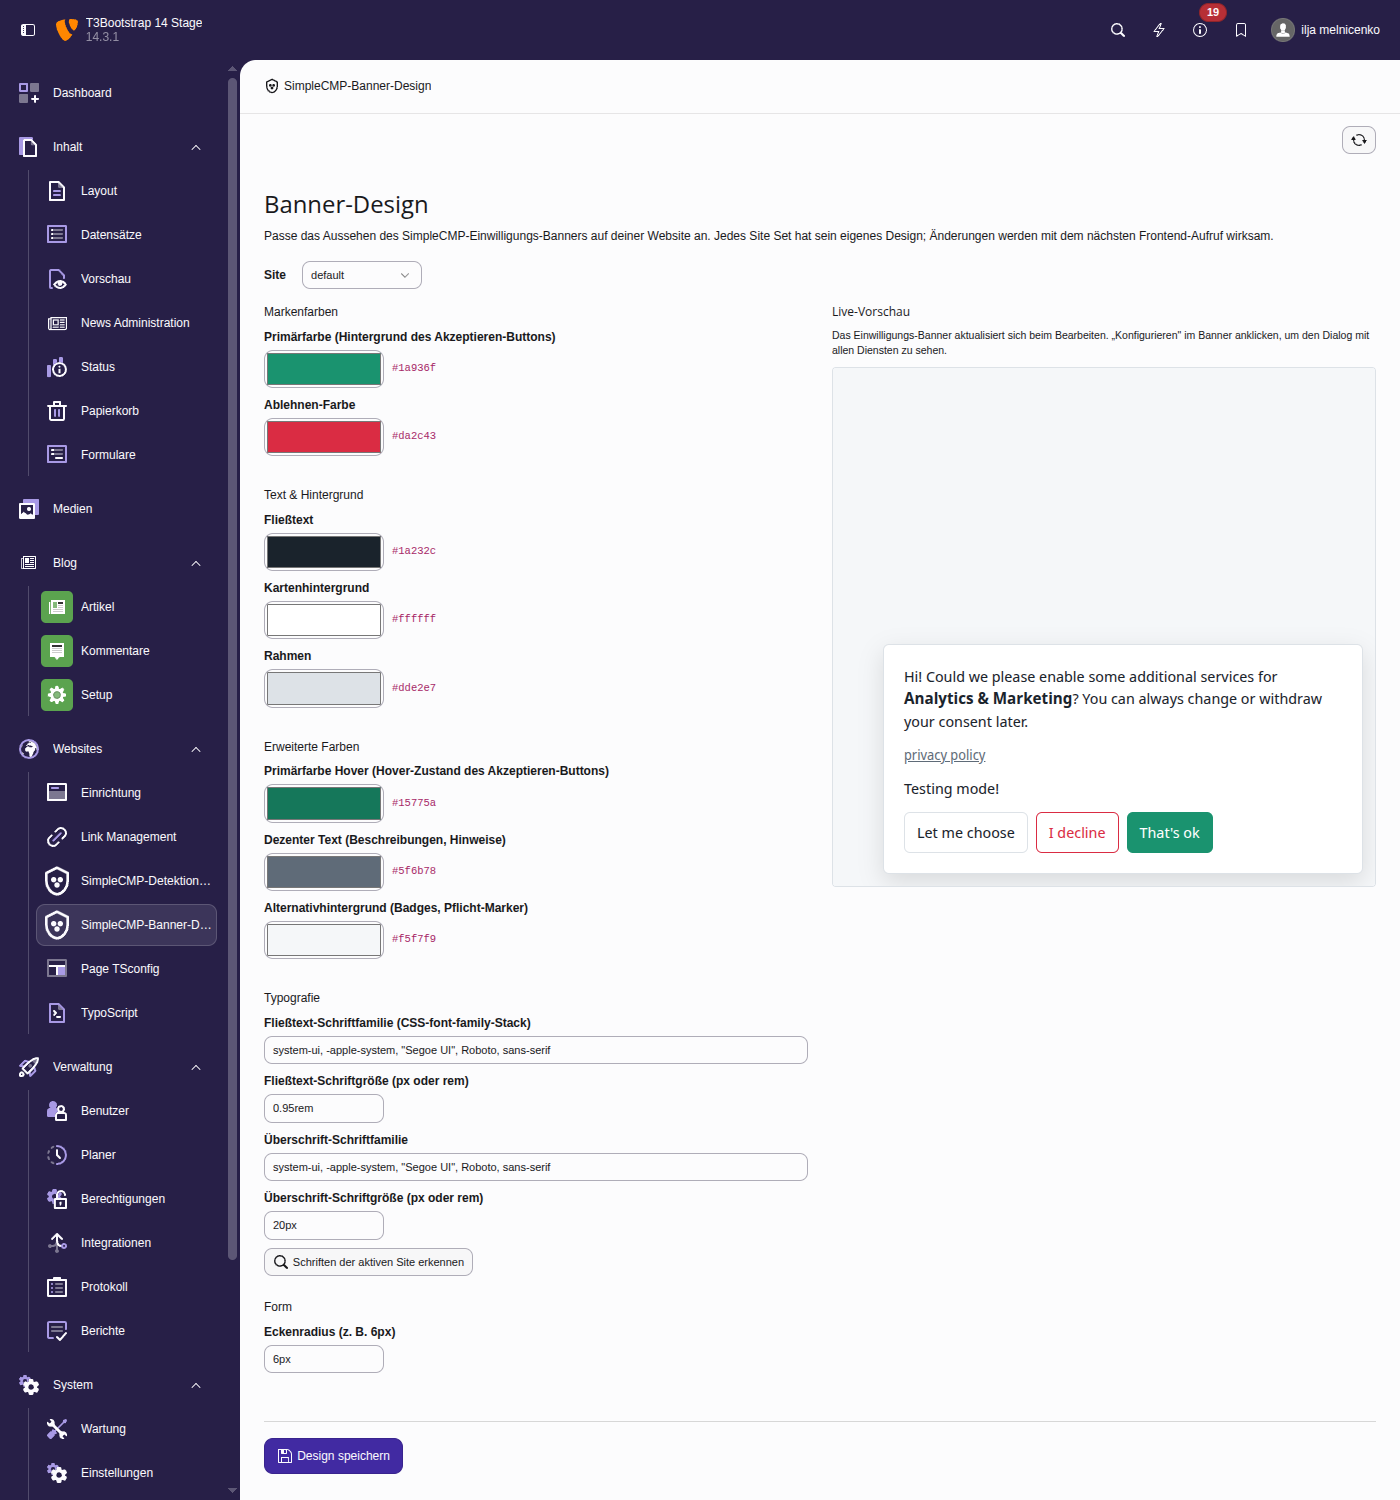Collapse the Verwaltung menu group
The image size is (1400, 1500).
click(x=196, y=1067)
